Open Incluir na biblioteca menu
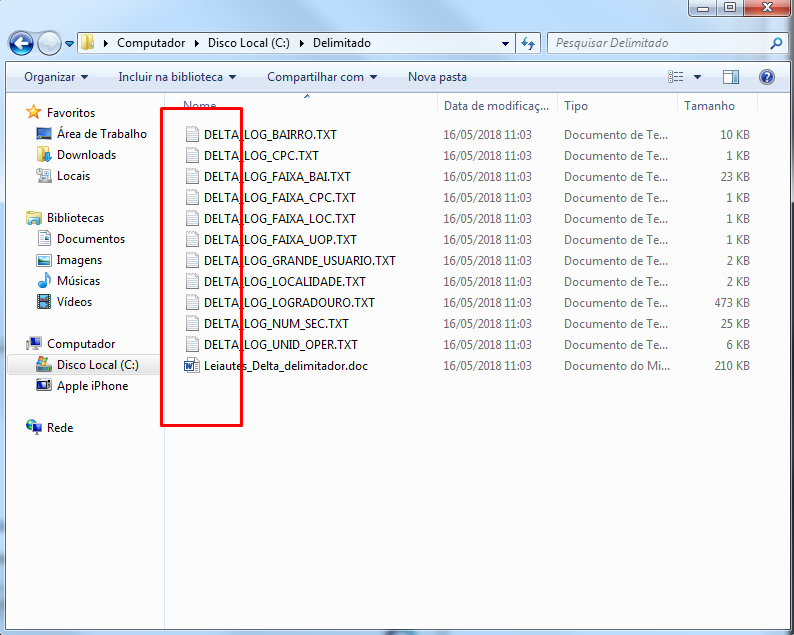Screen dimensions: 794x635 coord(177,77)
